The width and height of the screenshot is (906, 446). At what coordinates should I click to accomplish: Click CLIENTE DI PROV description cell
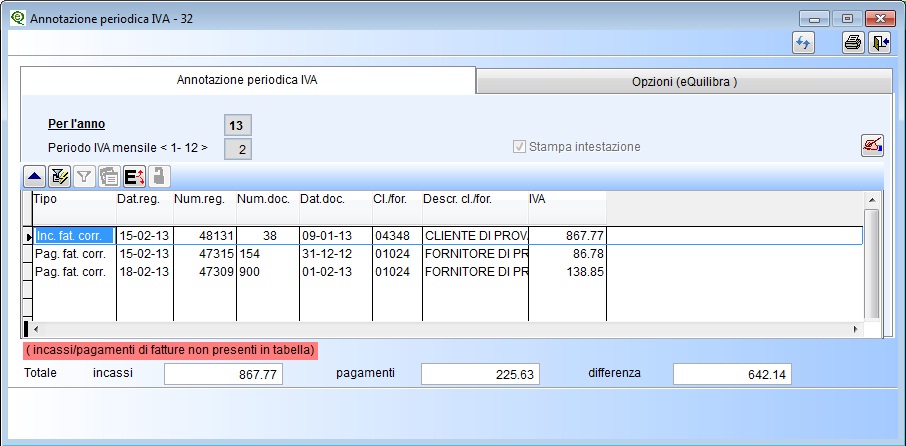pyautogui.click(x=476, y=236)
